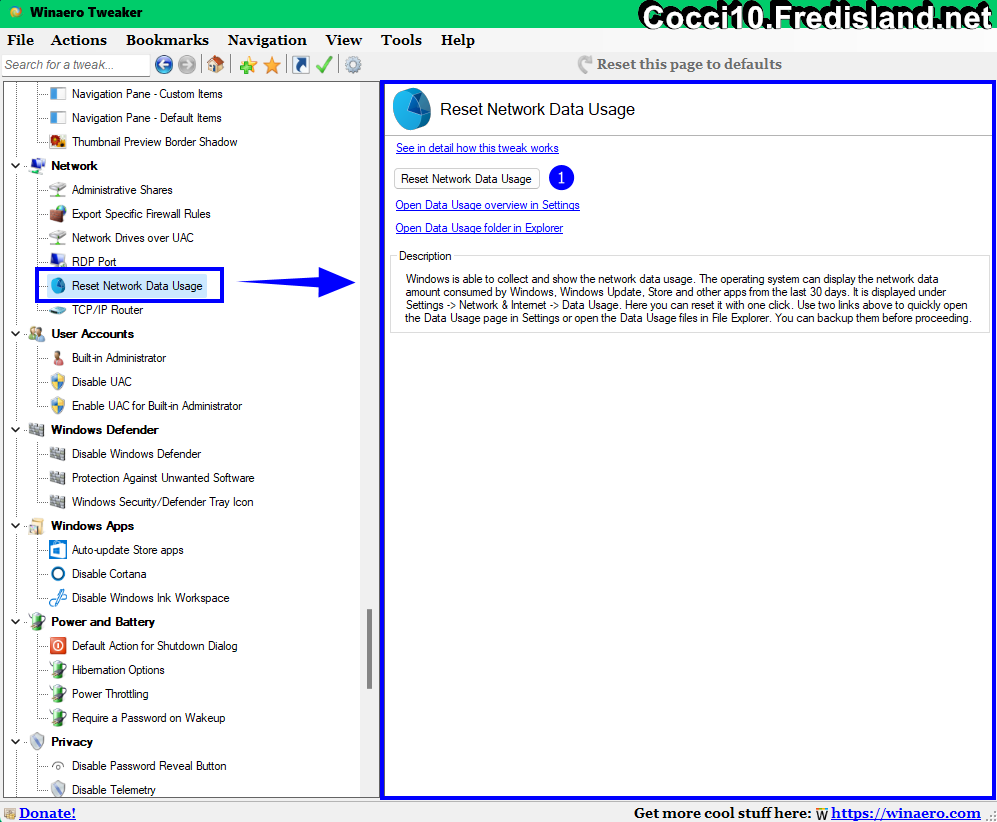
Task: Go to the Home page icon
Action: (x=216, y=64)
